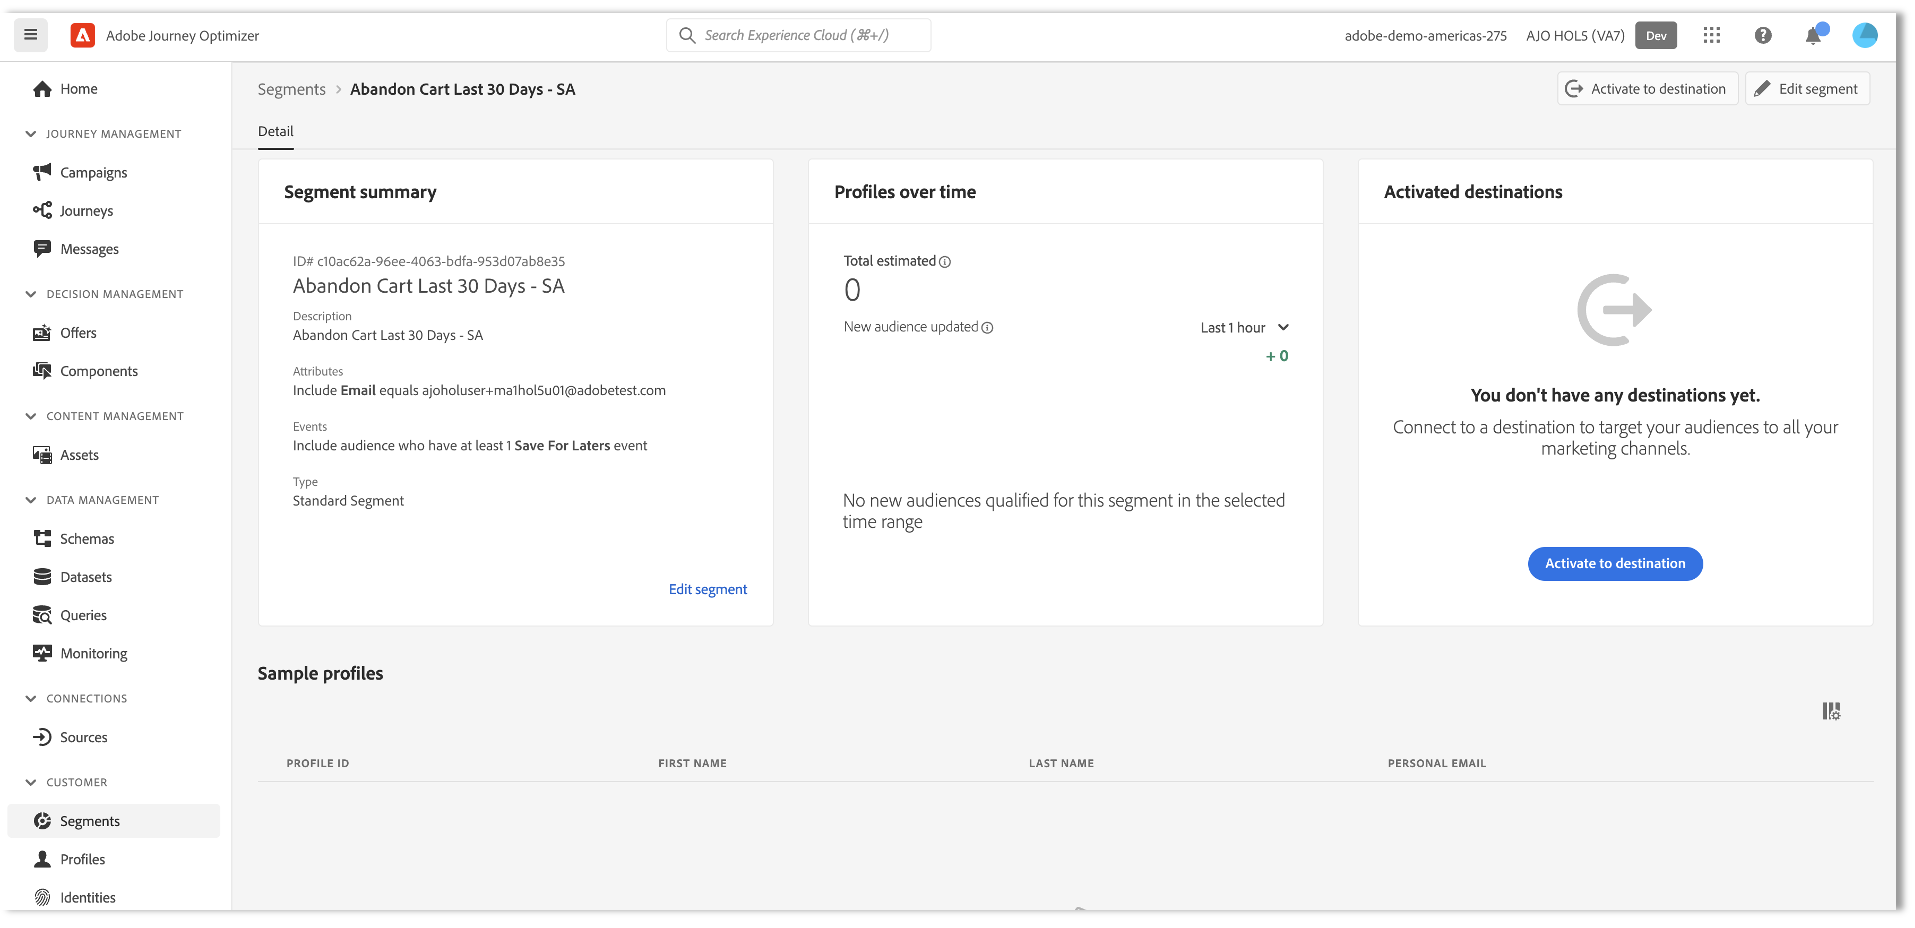Click the Schemas icon in the sidebar

click(42, 538)
